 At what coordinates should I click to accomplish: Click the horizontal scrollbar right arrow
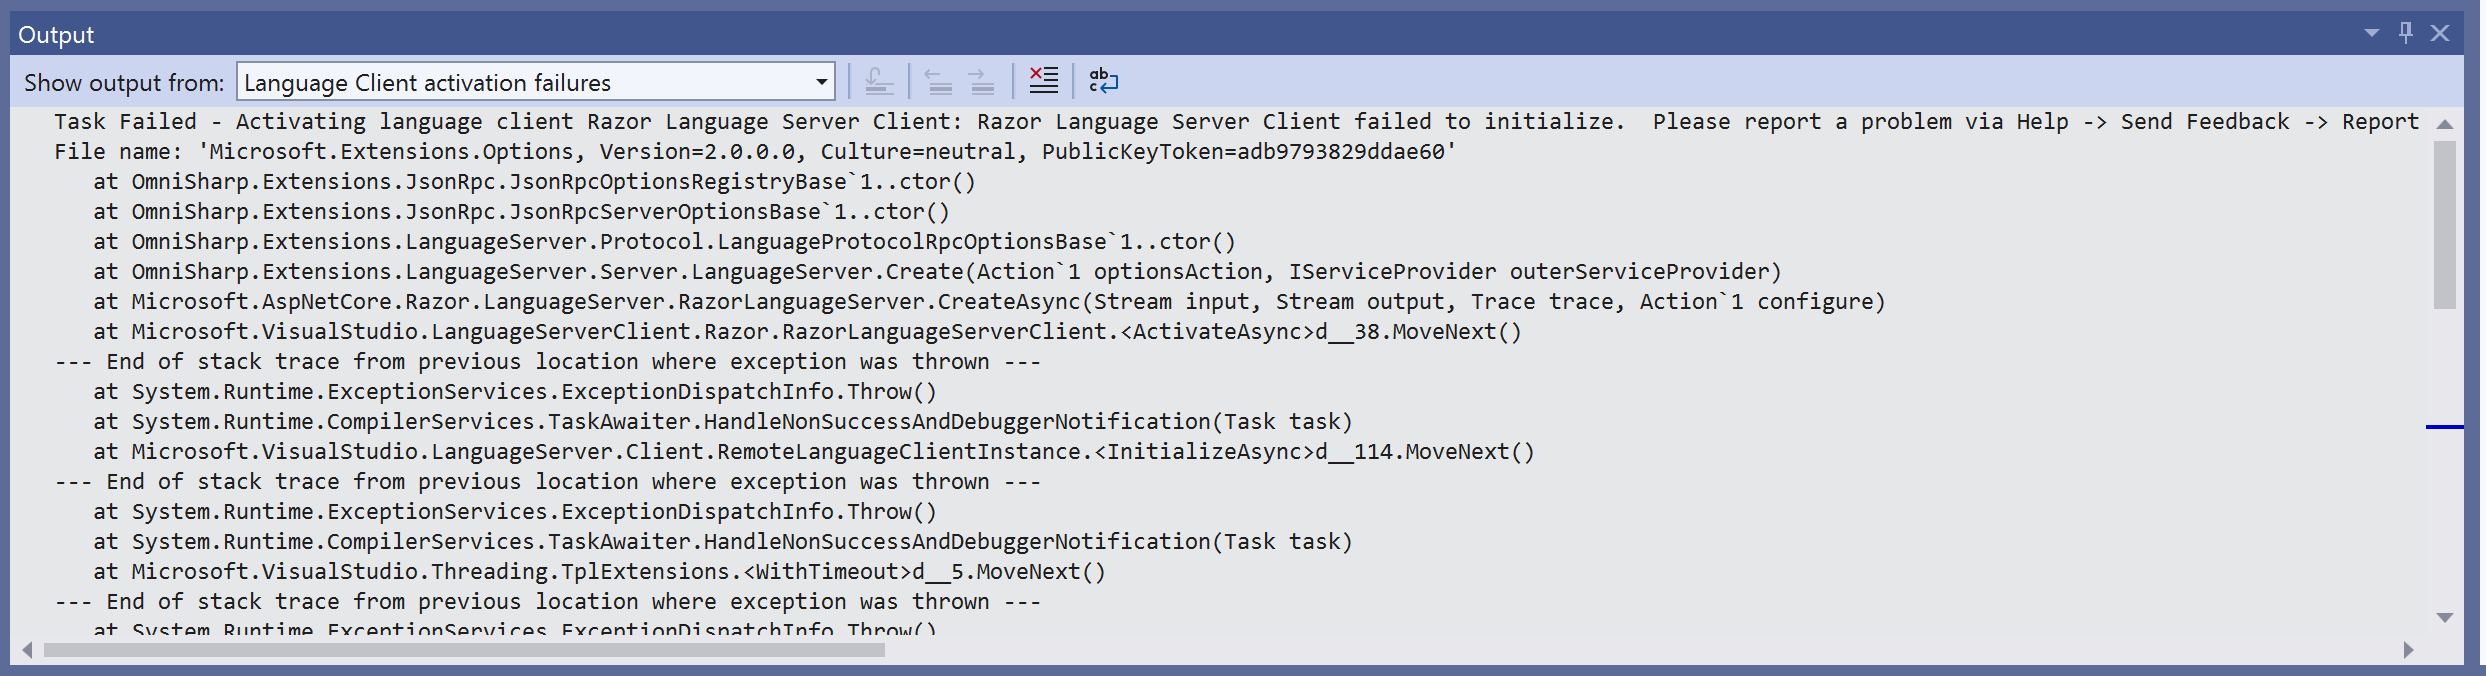point(2409,650)
